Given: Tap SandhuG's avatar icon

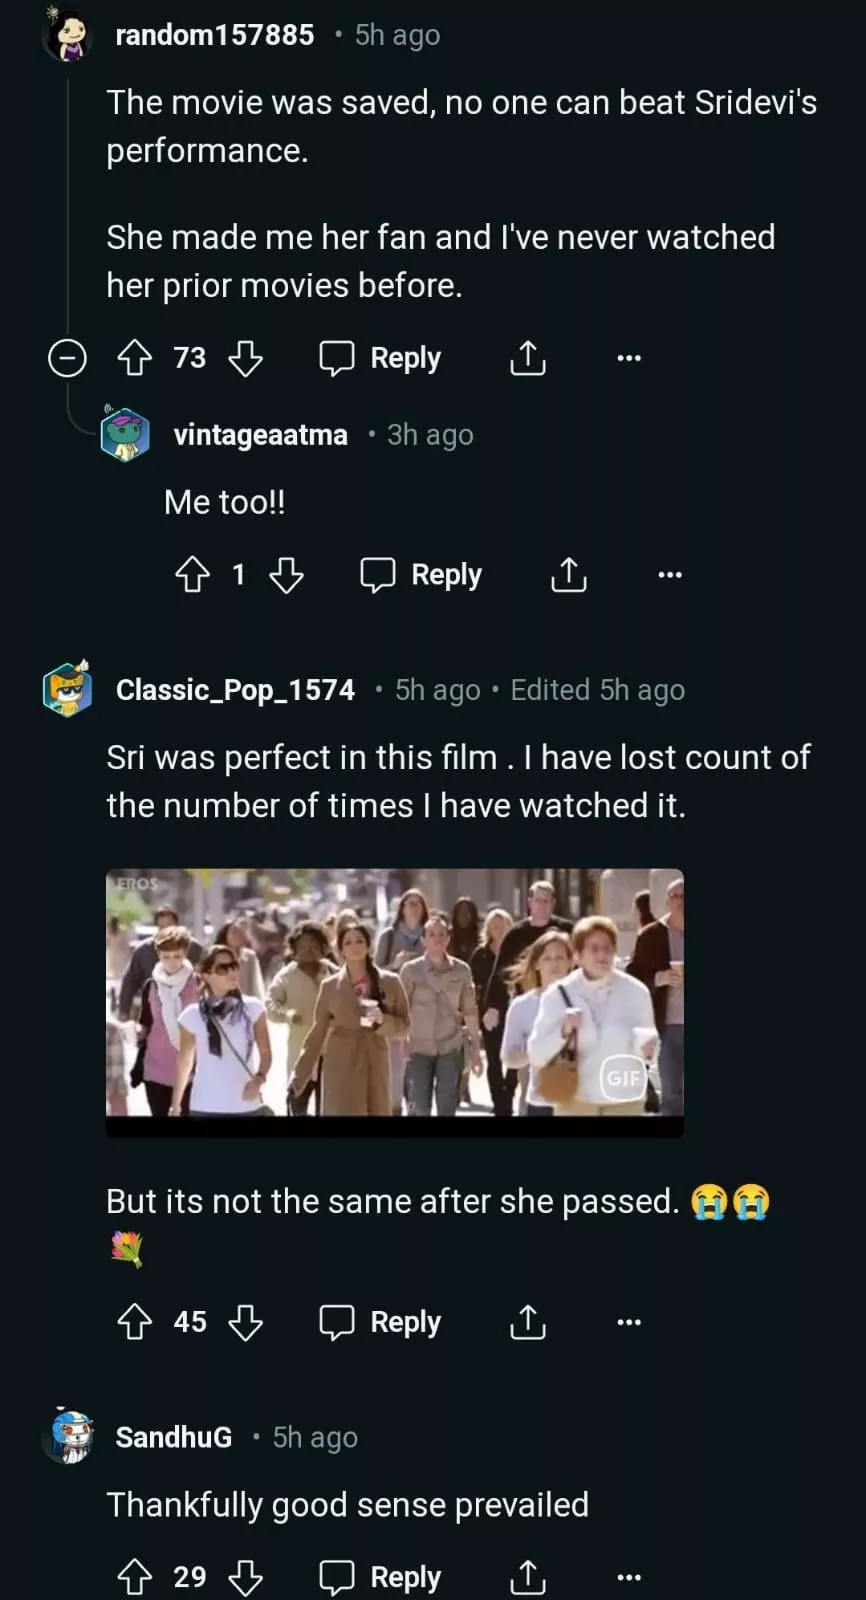Looking at the screenshot, I should pyautogui.click(x=70, y=1437).
